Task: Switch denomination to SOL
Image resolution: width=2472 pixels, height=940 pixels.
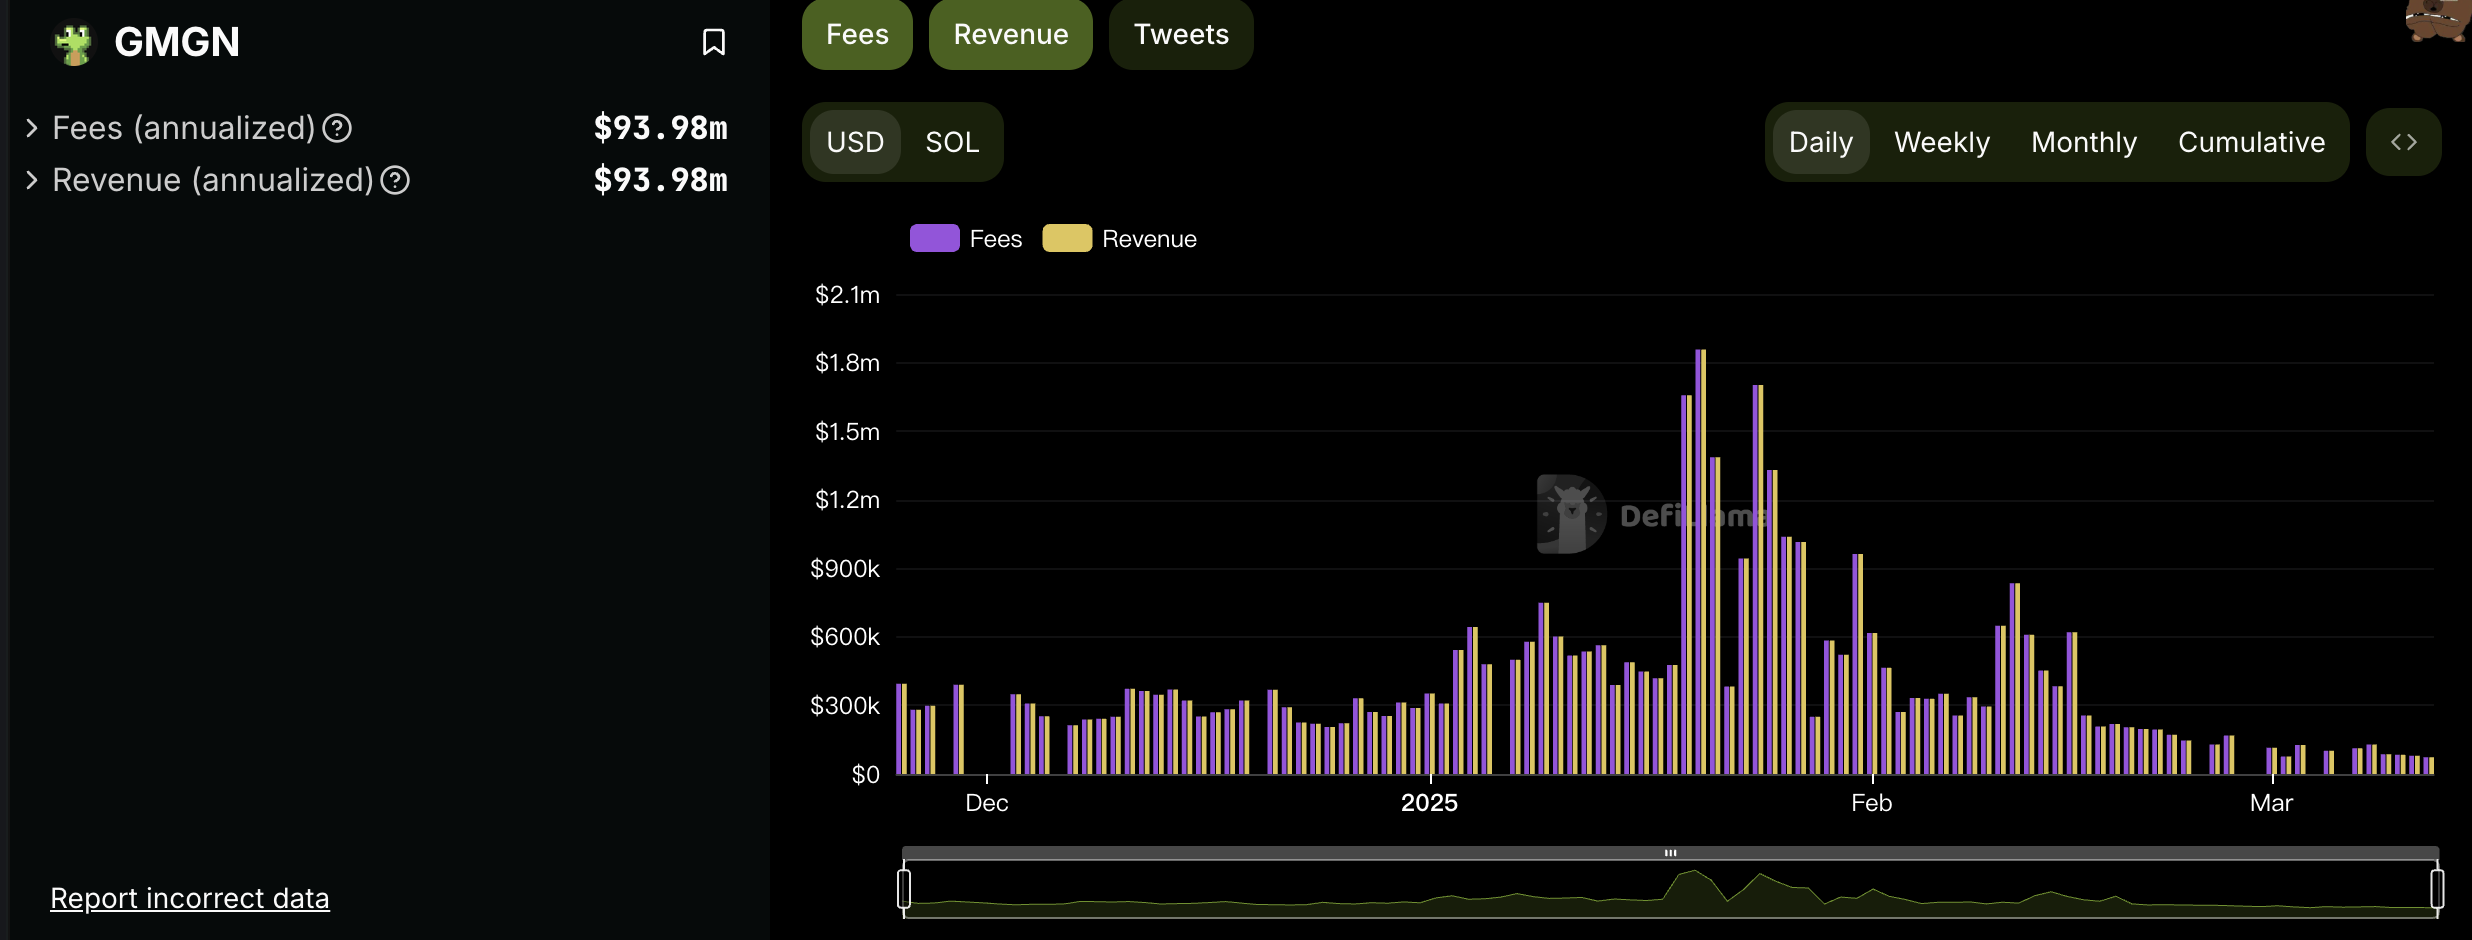Action: [951, 142]
